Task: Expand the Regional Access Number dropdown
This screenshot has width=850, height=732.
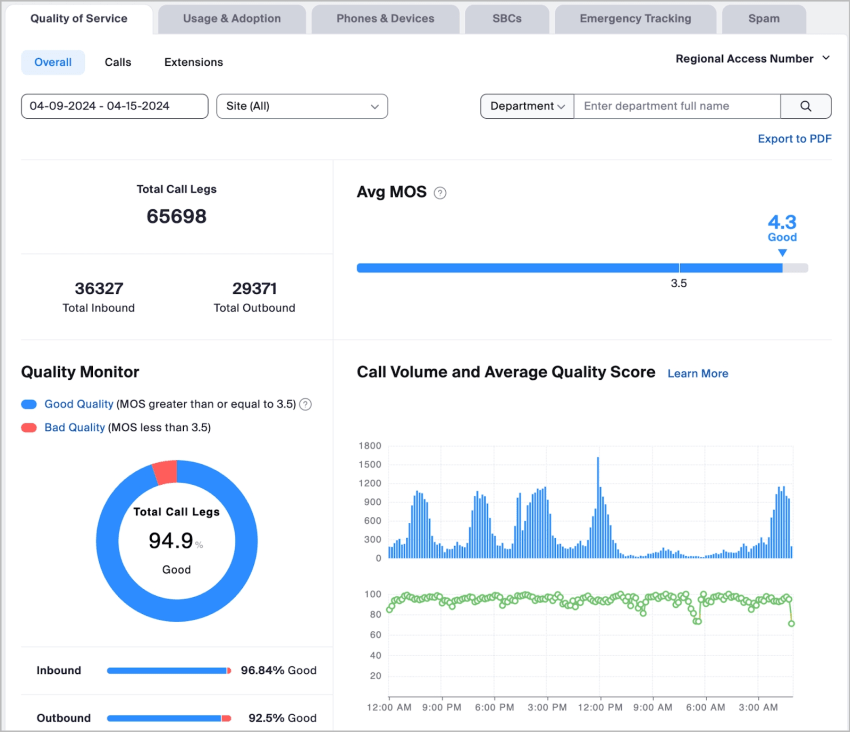Action: (x=753, y=59)
